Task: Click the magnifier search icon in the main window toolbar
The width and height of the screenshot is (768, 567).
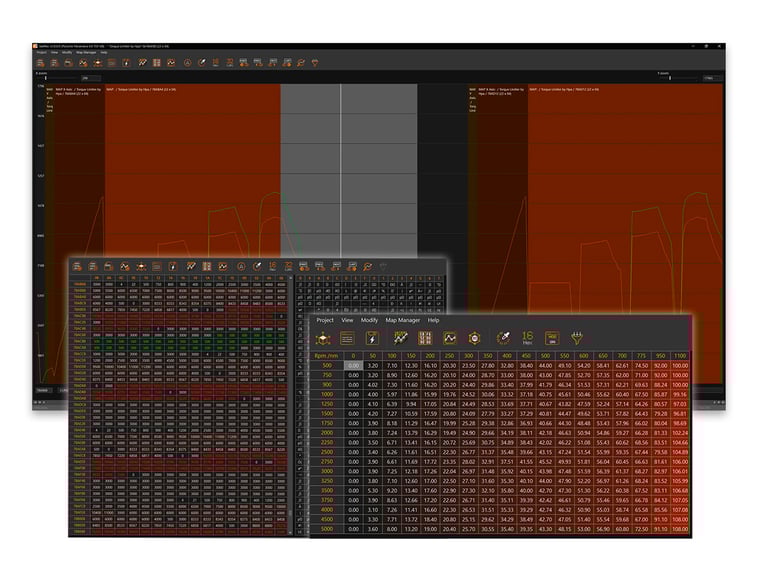Action: (301, 63)
